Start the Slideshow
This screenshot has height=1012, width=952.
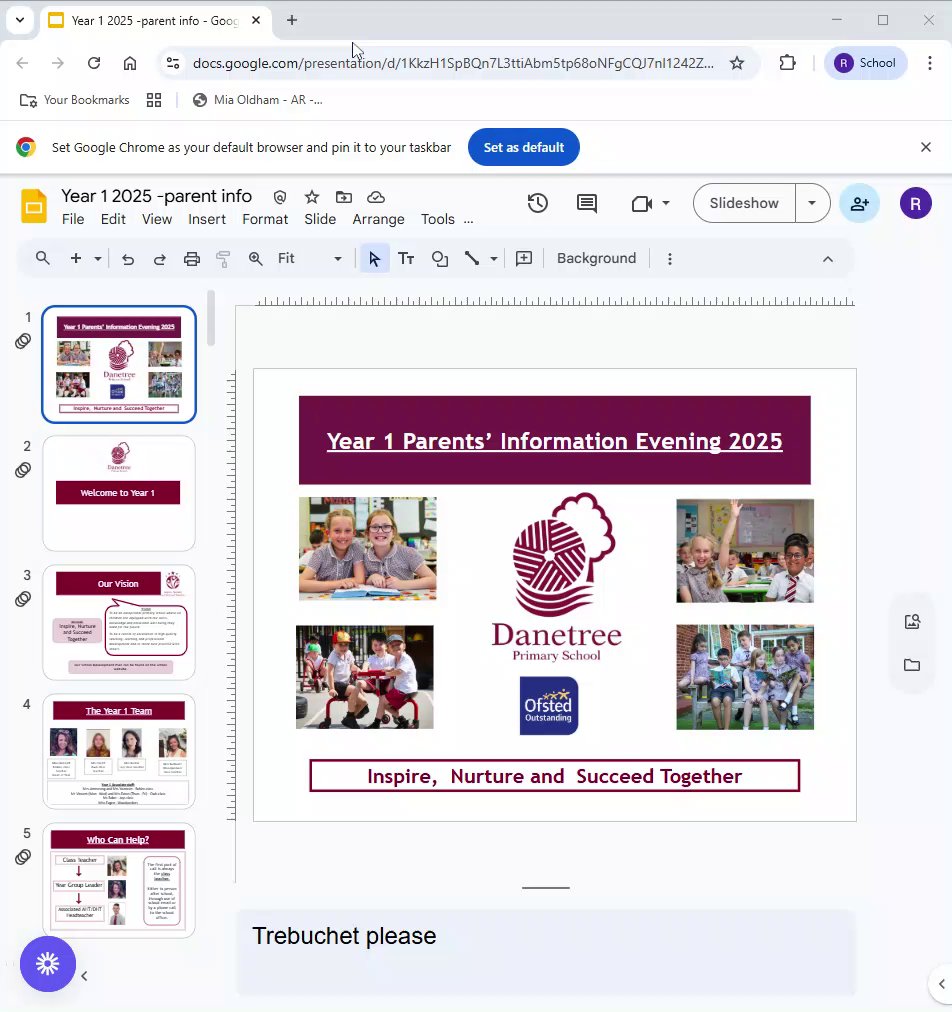(x=744, y=203)
